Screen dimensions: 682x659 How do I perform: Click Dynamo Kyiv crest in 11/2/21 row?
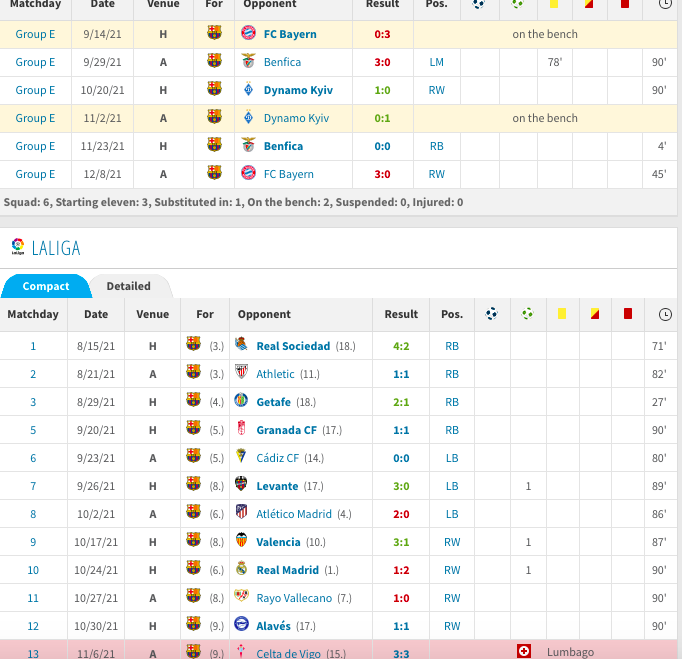[x=248, y=117]
